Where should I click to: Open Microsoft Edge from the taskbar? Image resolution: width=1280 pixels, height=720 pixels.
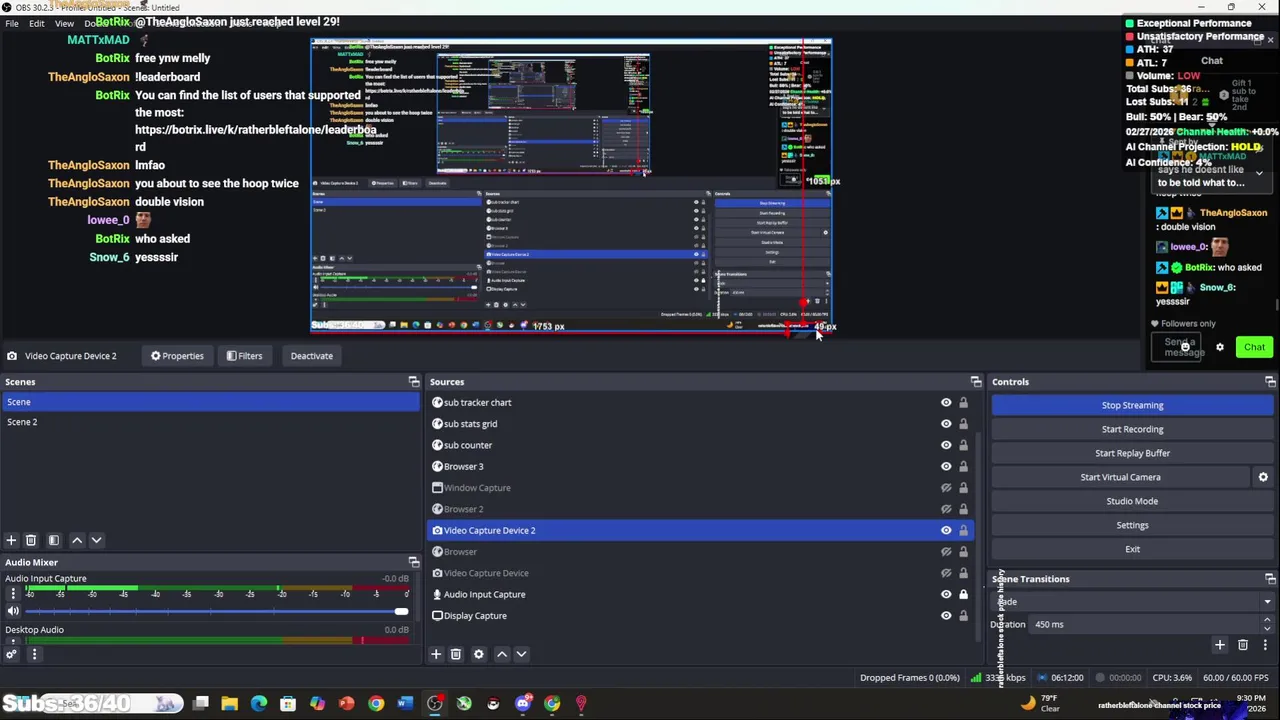click(x=259, y=704)
